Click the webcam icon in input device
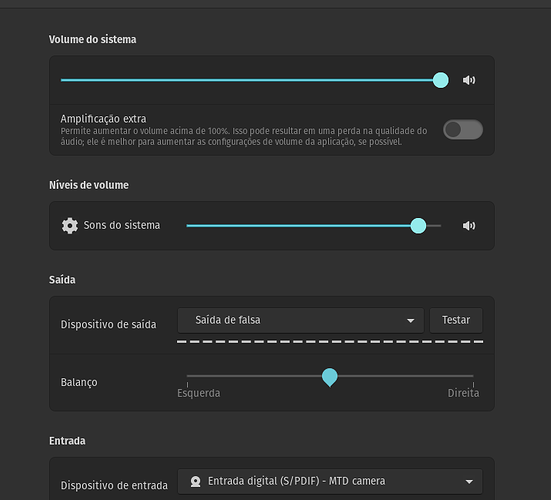Screen dimensions: 551x500 pyautogui.click(x=195, y=481)
